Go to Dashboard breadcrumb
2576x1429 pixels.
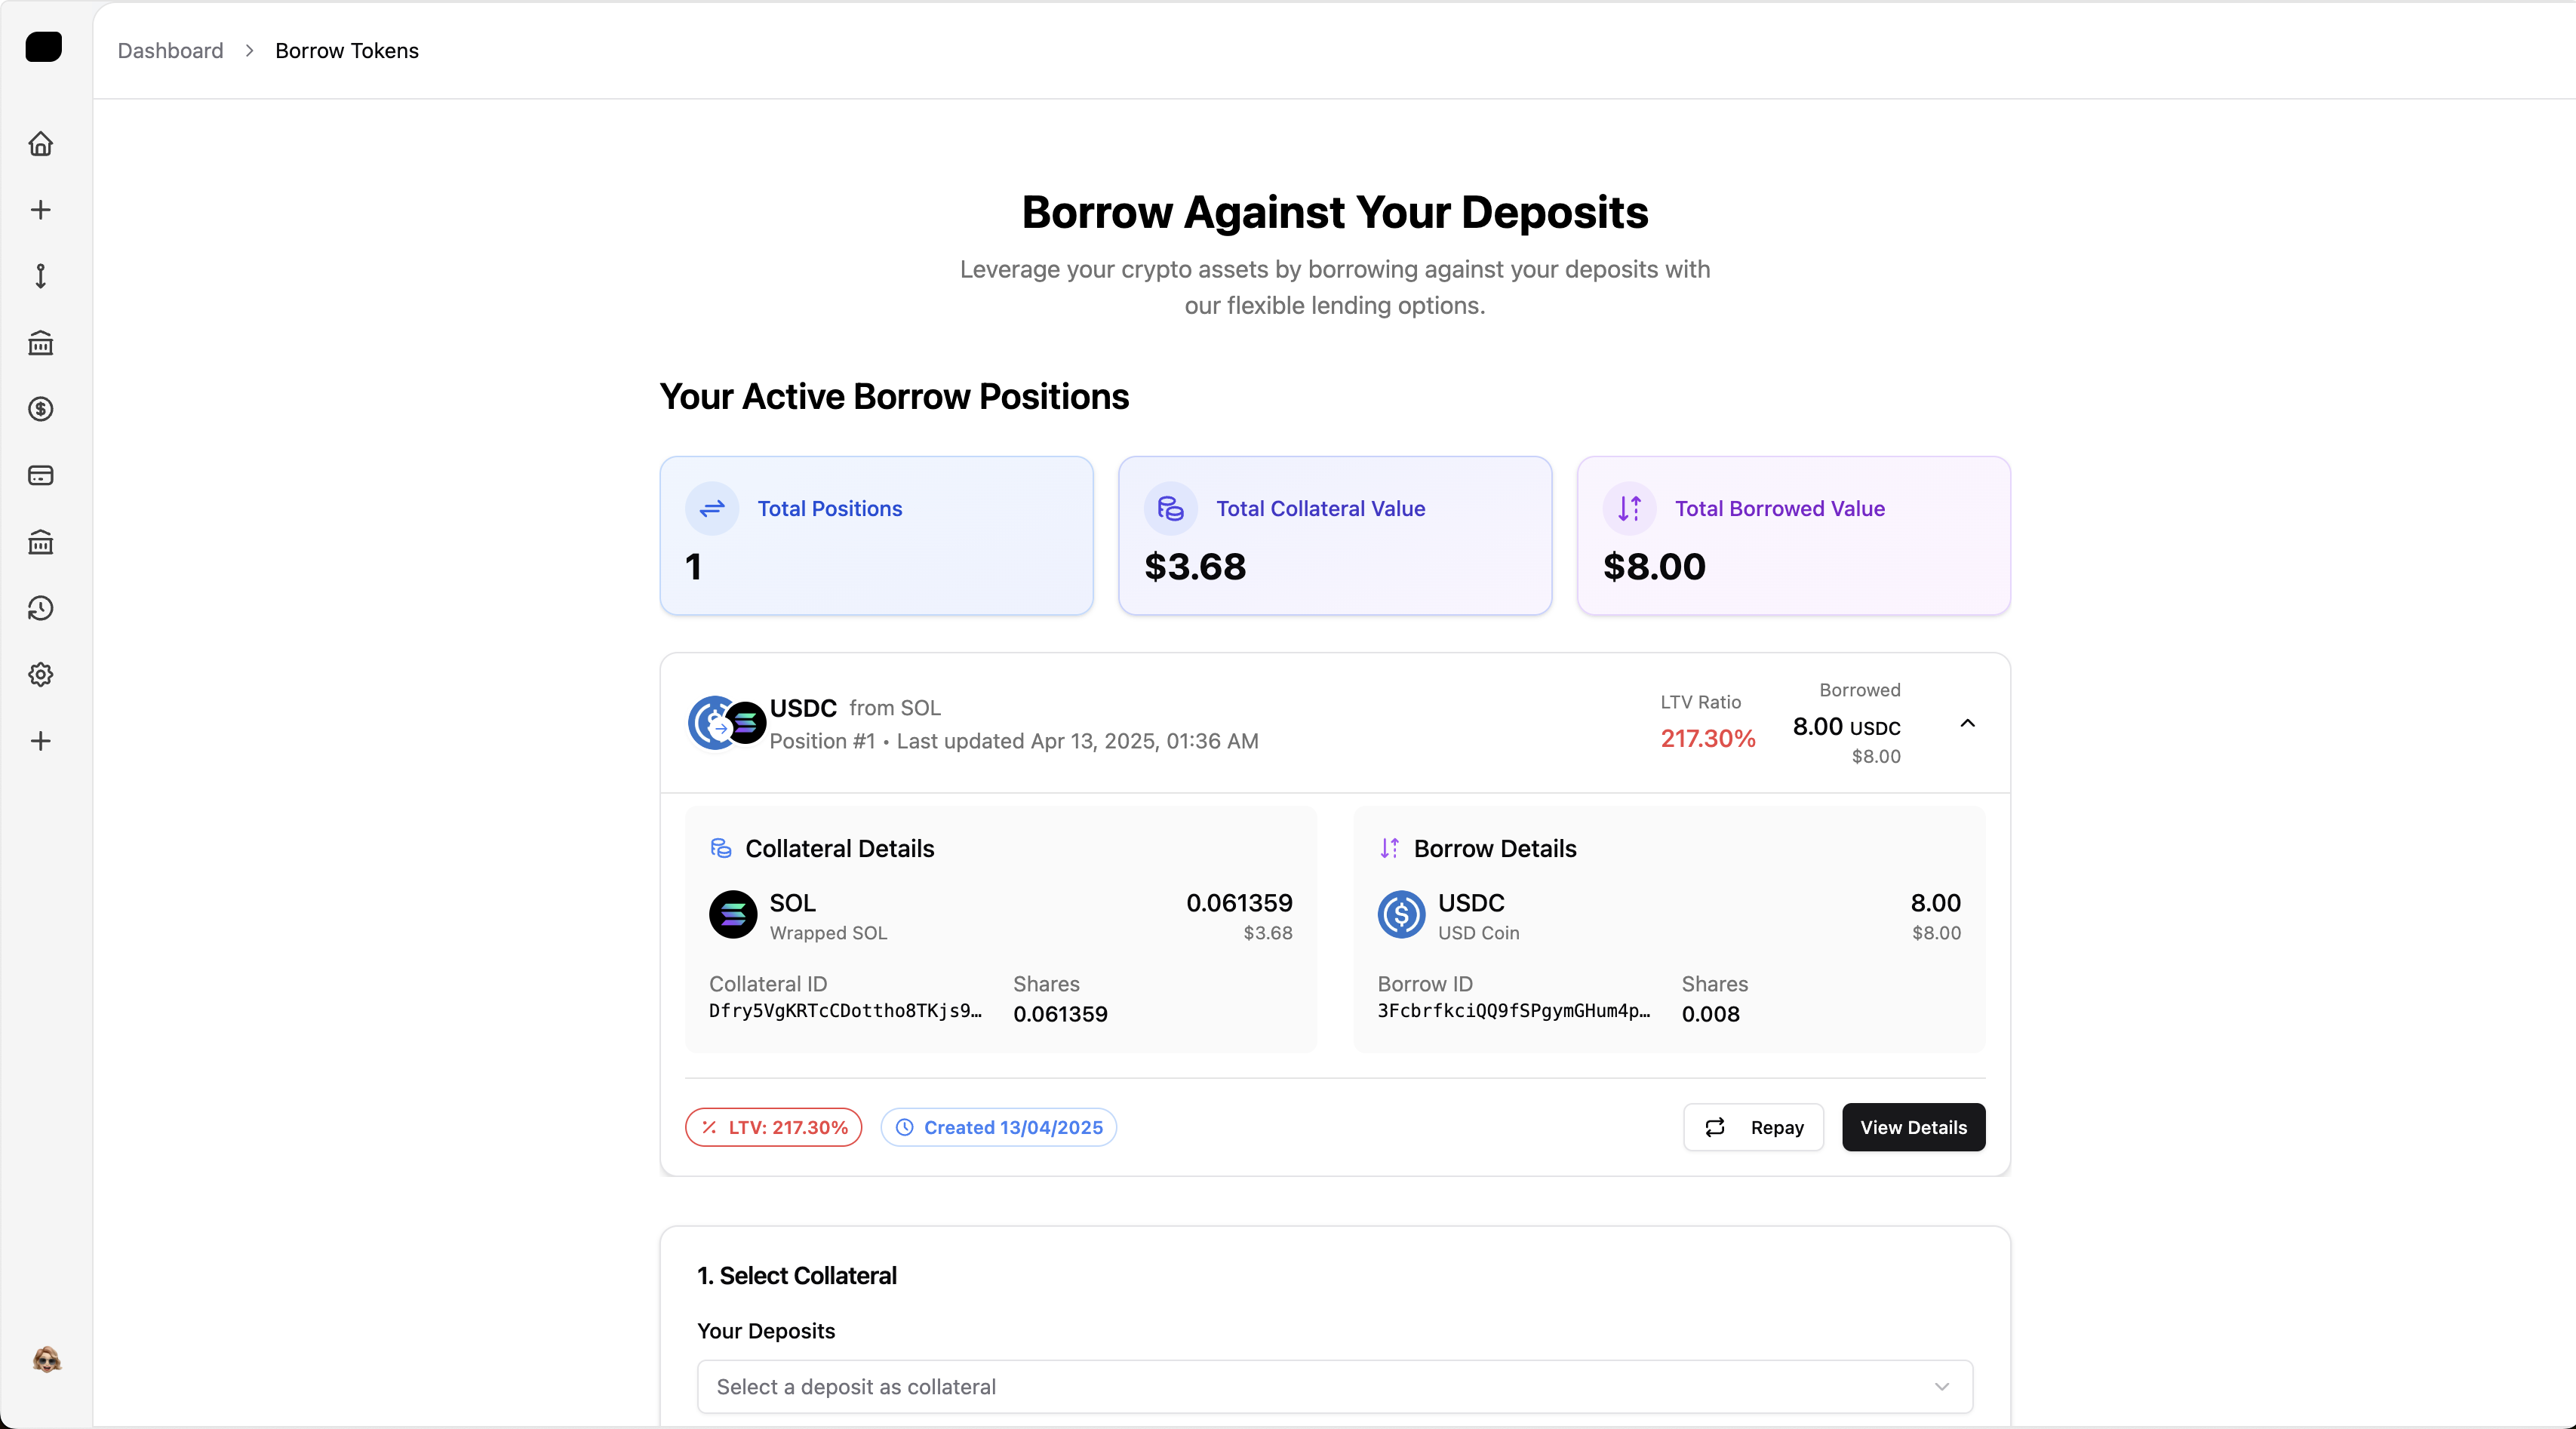pos(170,51)
